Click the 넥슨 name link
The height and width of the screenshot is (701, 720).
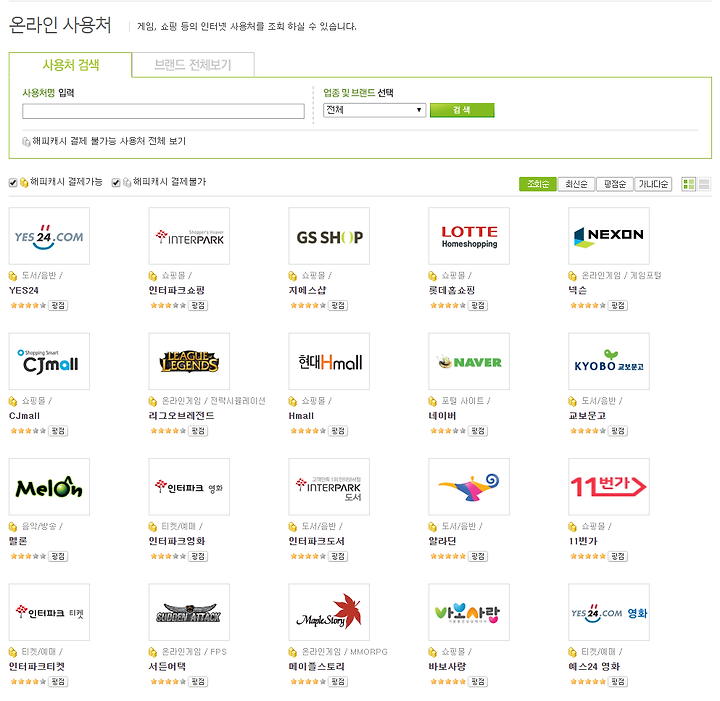tap(578, 290)
